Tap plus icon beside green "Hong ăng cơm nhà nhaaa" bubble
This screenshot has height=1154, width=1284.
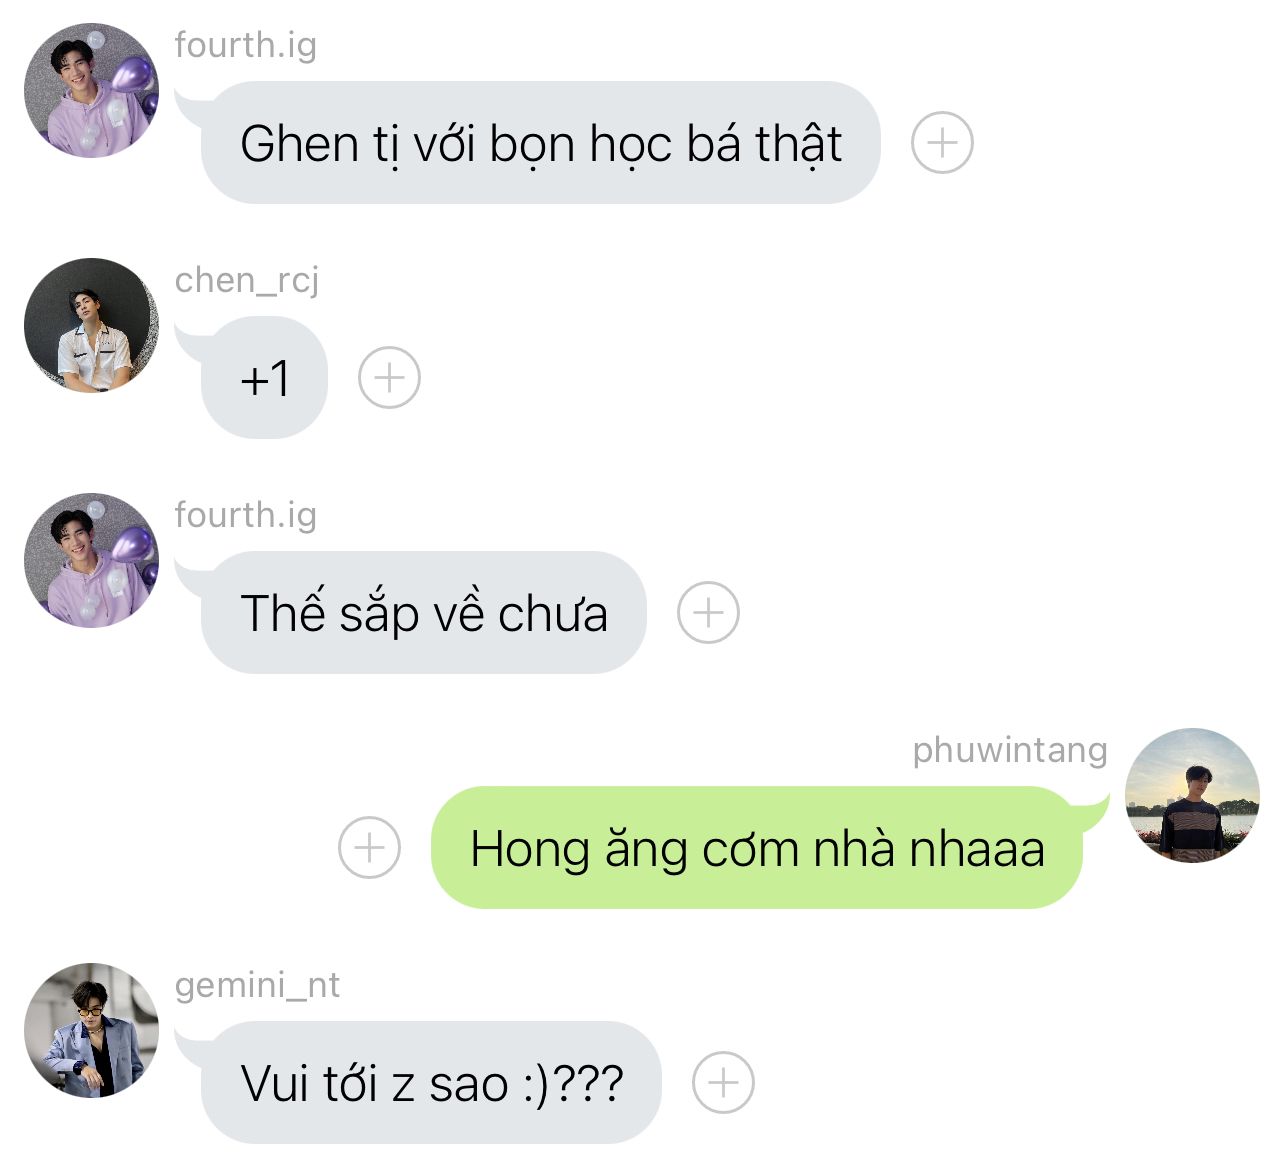[369, 848]
